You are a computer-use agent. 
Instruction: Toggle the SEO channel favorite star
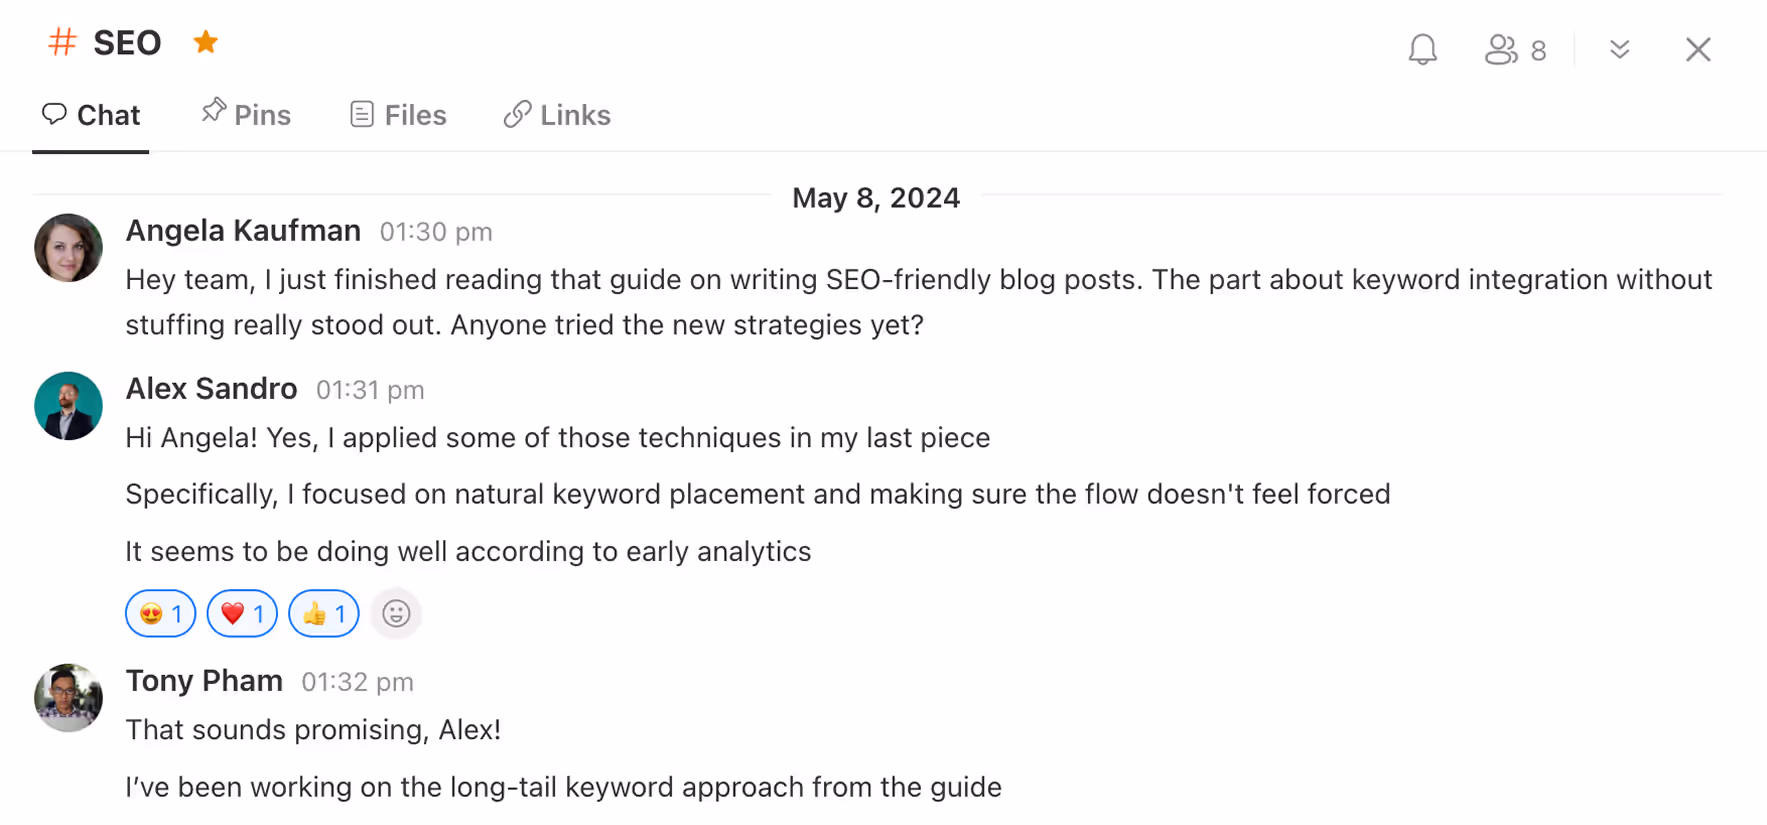[x=206, y=42]
